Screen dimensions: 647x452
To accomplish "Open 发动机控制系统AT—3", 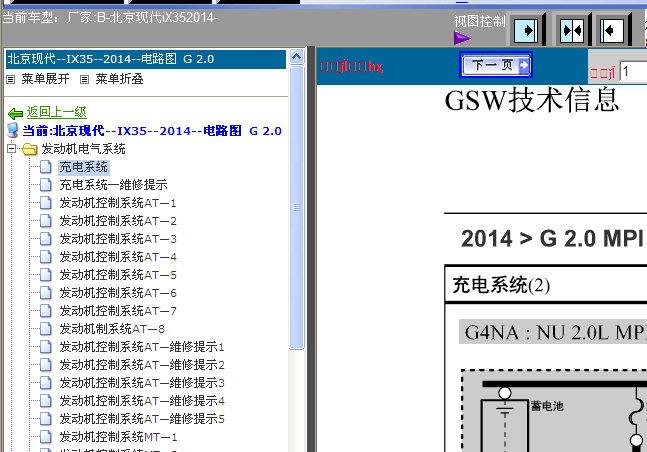I will point(118,239).
